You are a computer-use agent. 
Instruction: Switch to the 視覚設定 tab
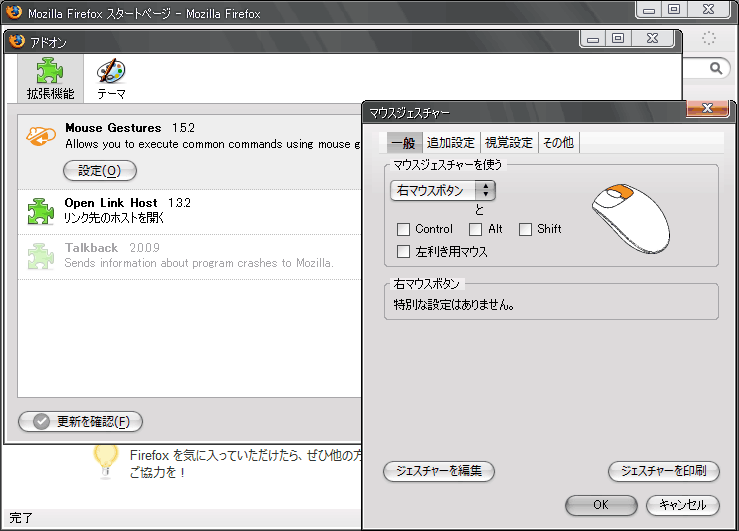[509, 143]
